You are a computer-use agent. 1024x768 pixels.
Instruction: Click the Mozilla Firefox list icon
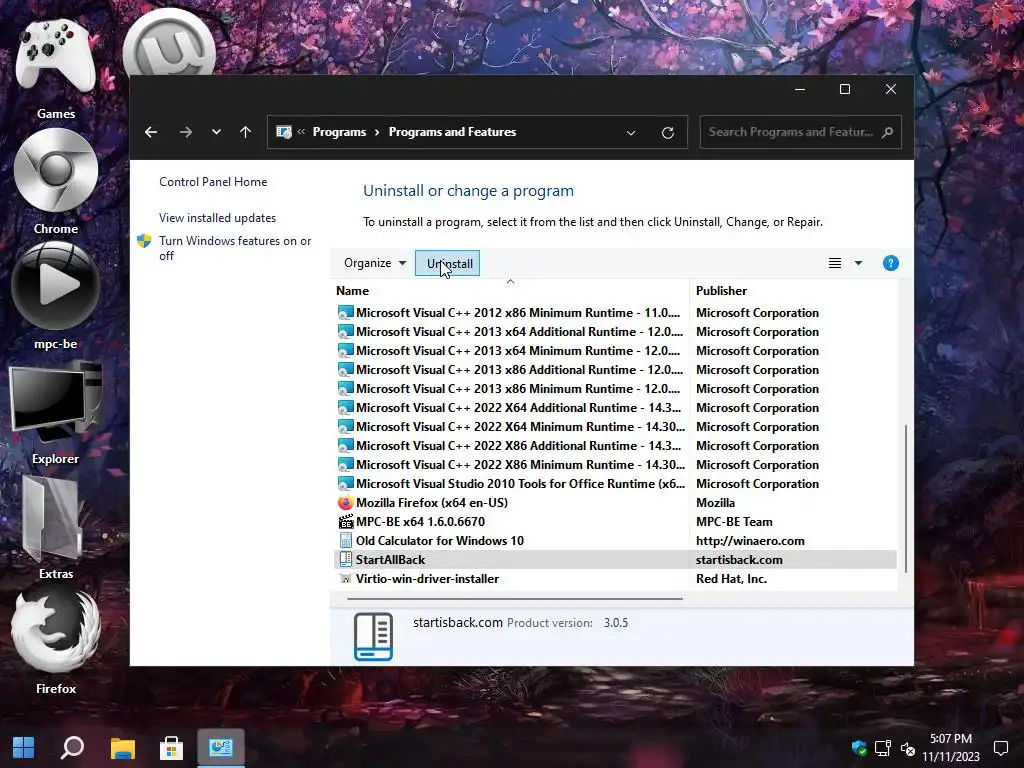[x=345, y=502]
